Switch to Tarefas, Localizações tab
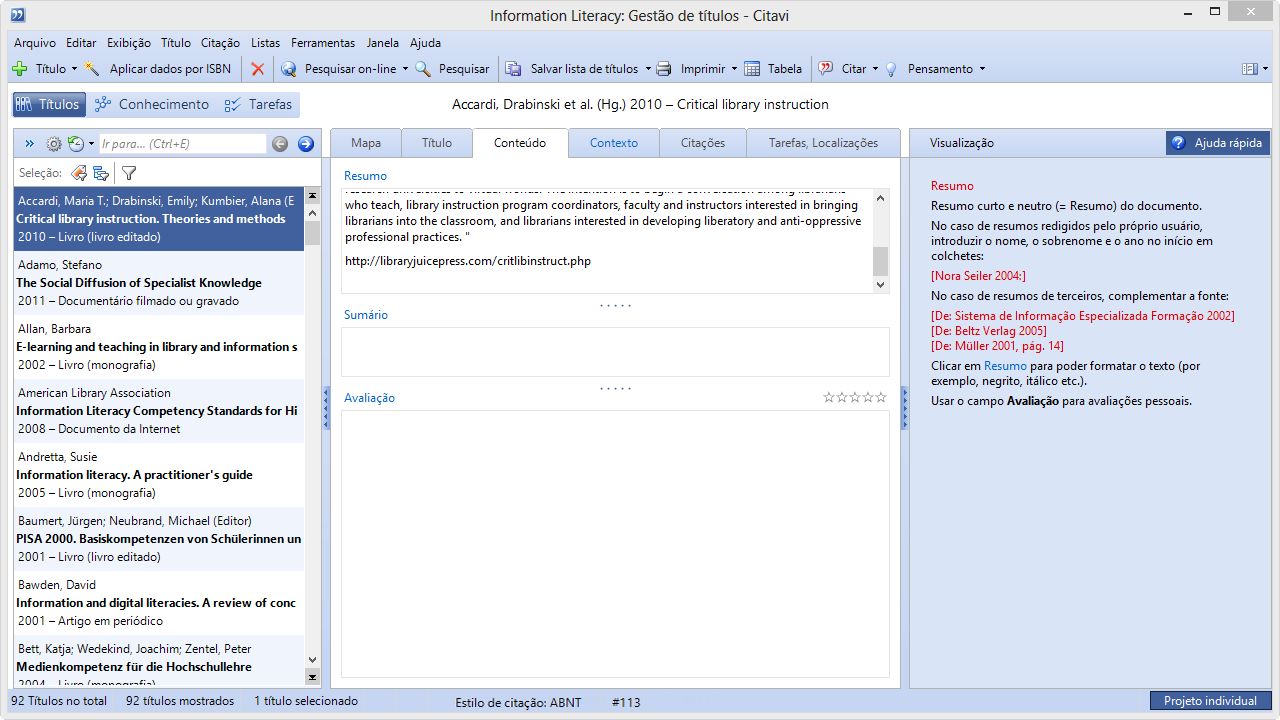This screenshot has height=720, width=1280. point(823,143)
